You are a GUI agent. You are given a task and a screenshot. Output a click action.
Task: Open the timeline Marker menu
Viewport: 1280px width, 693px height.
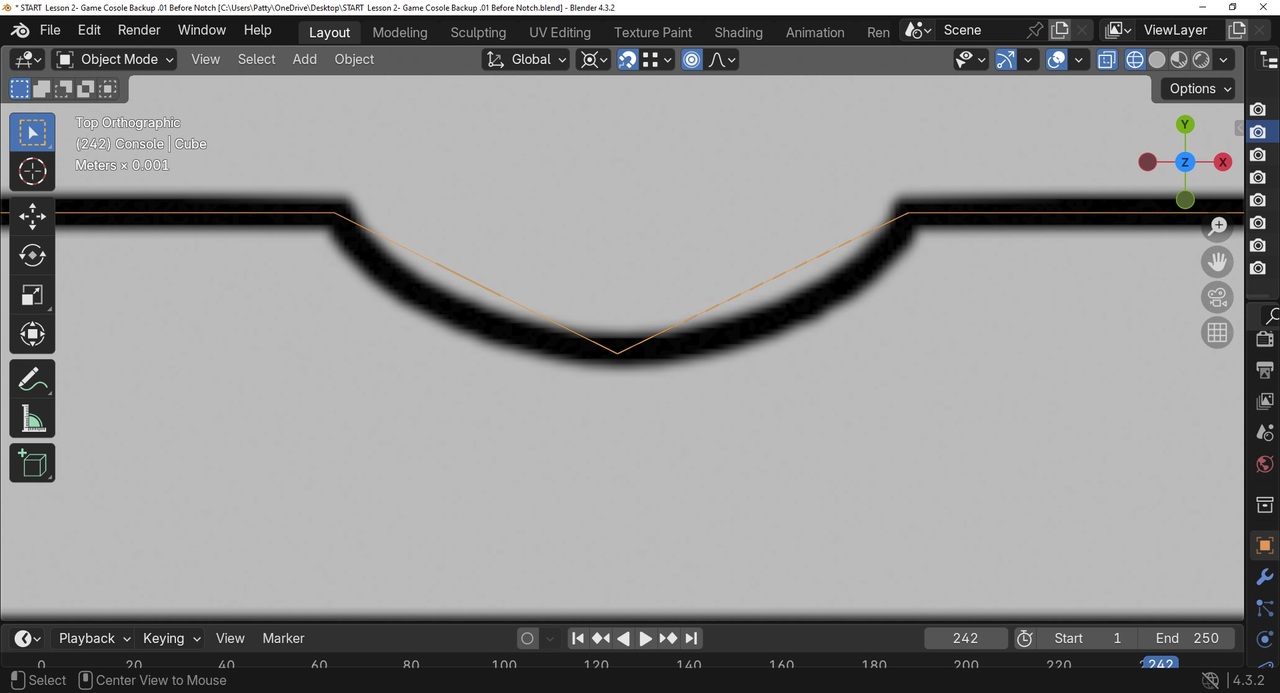click(283, 638)
